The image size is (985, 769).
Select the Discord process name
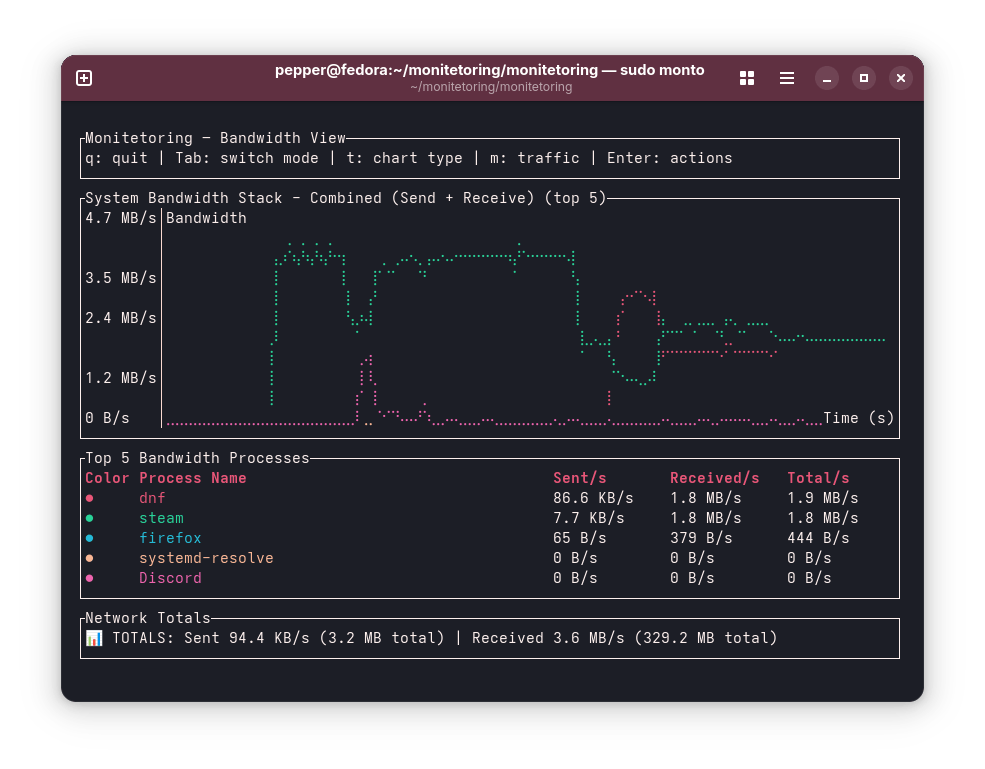[x=170, y=579]
